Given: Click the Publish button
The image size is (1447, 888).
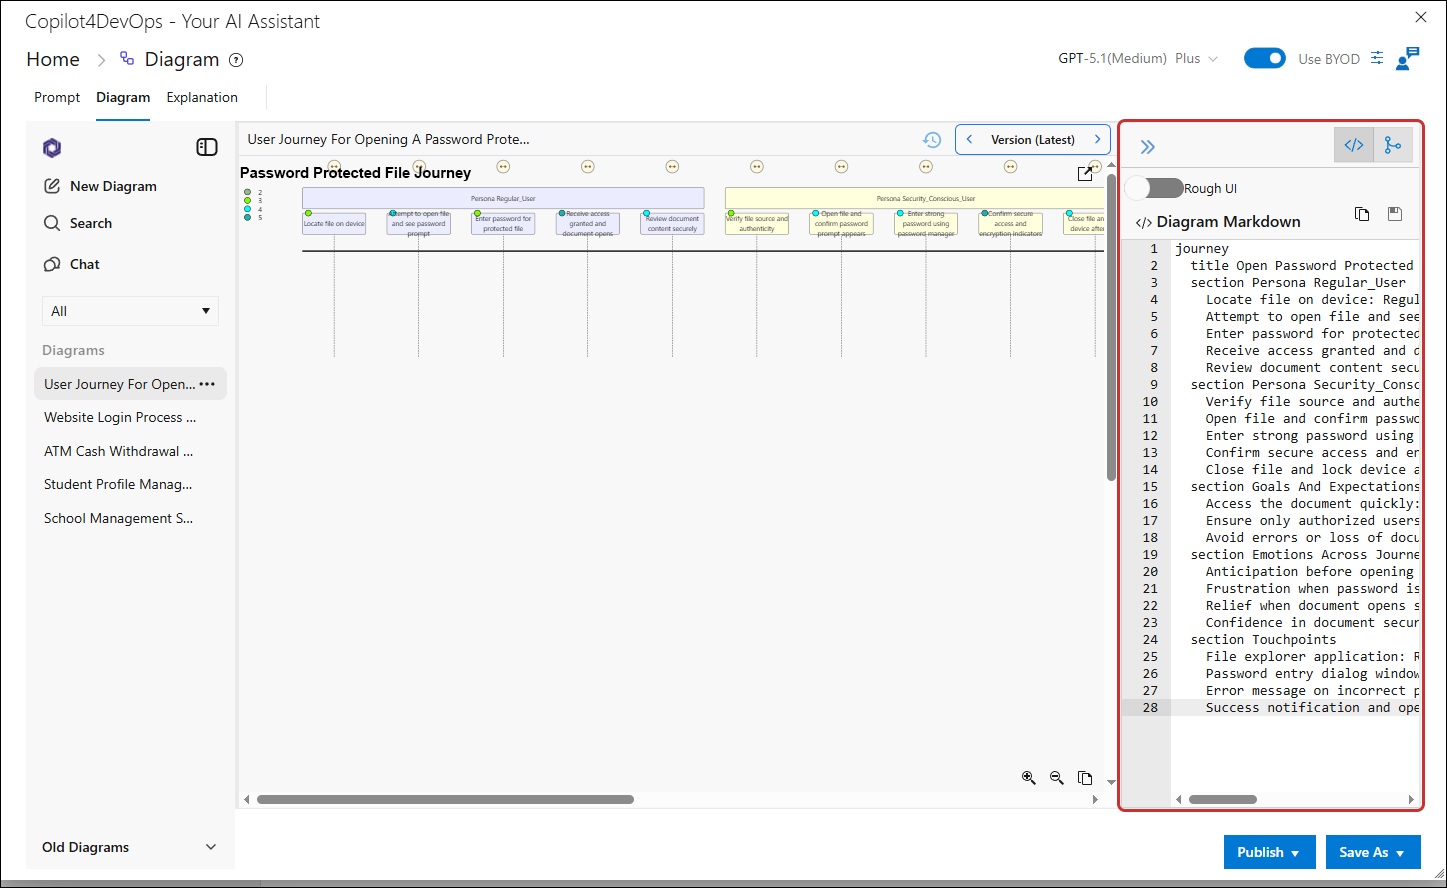Looking at the screenshot, I should point(1269,852).
